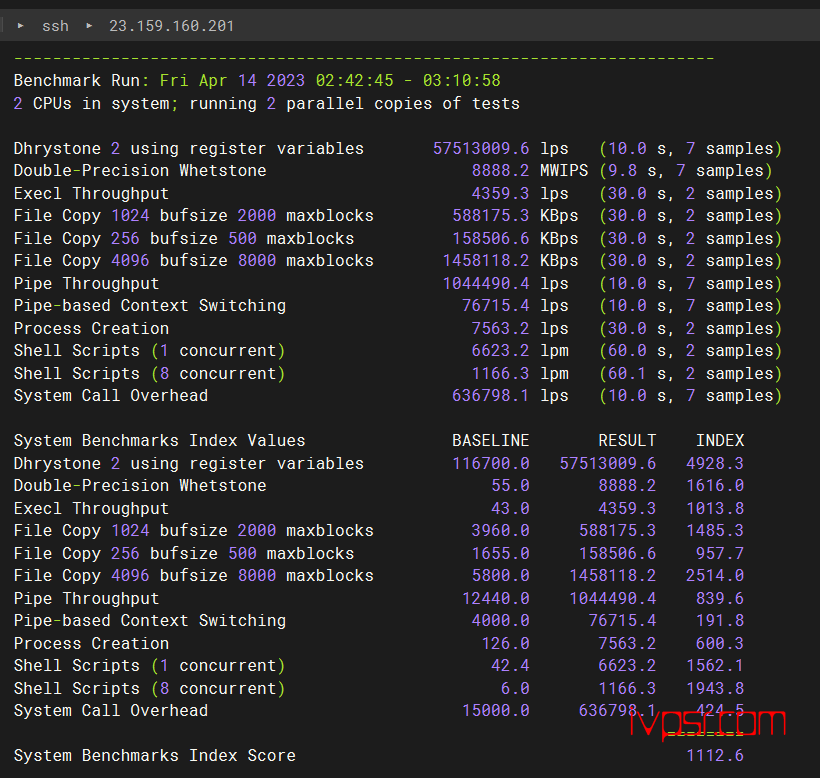Screen dimensions: 820x778
Task: Select the date 'Fri Apr 14 2023'
Action: [x=232, y=81]
